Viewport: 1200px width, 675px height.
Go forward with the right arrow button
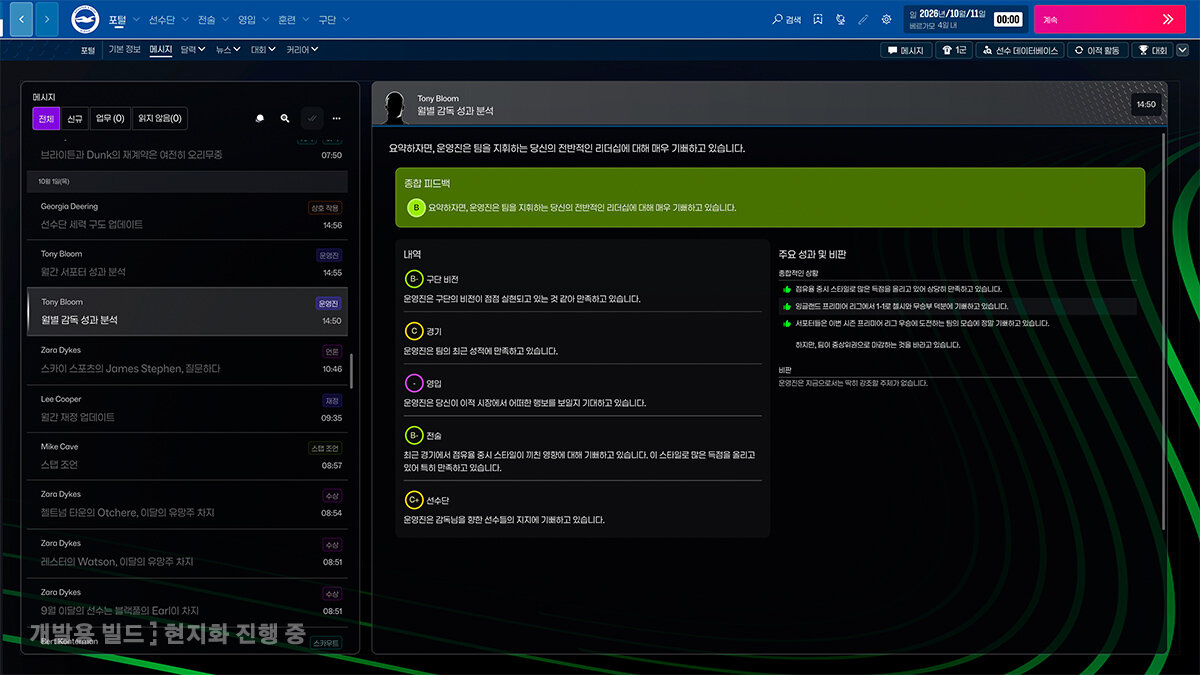[x=46, y=19]
